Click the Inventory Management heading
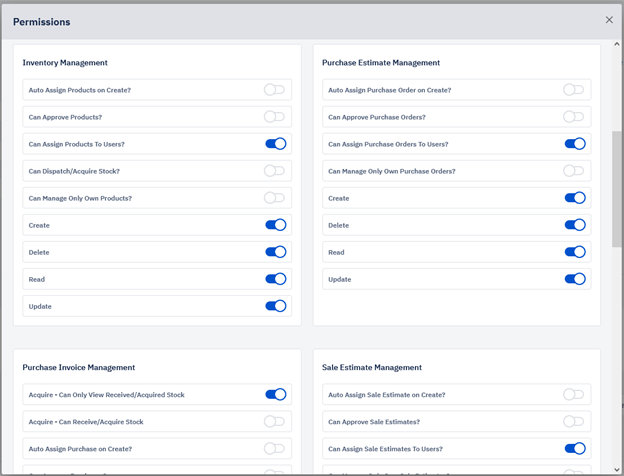624x476 pixels. [65, 63]
